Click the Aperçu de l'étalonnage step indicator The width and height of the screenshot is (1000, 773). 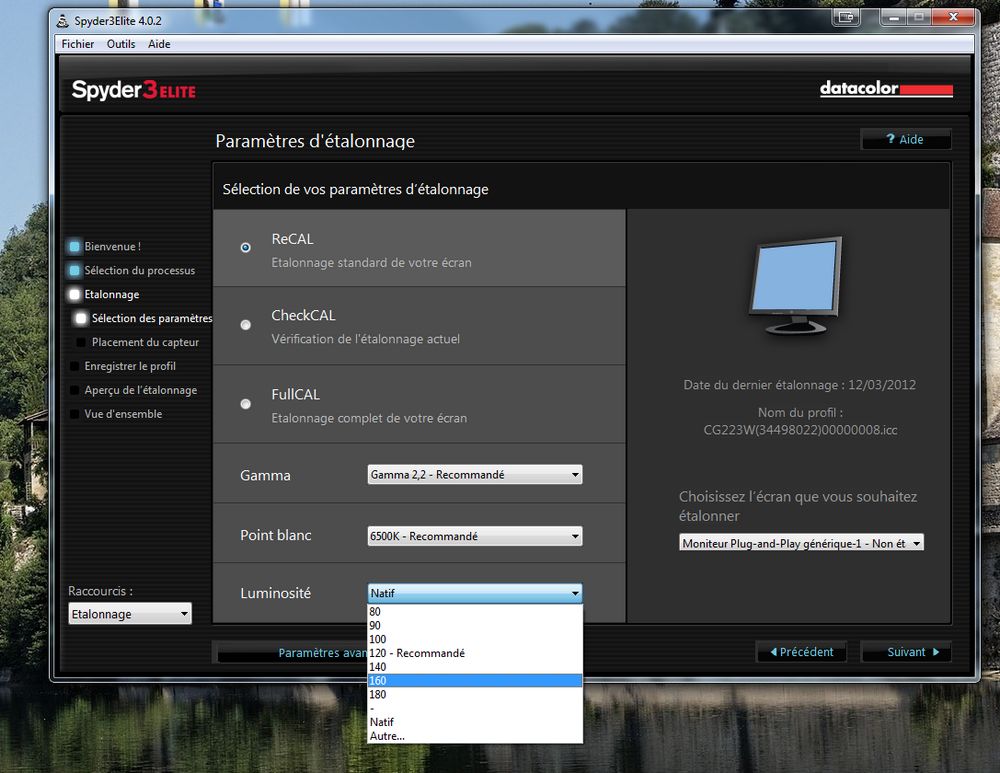(x=75, y=390)
